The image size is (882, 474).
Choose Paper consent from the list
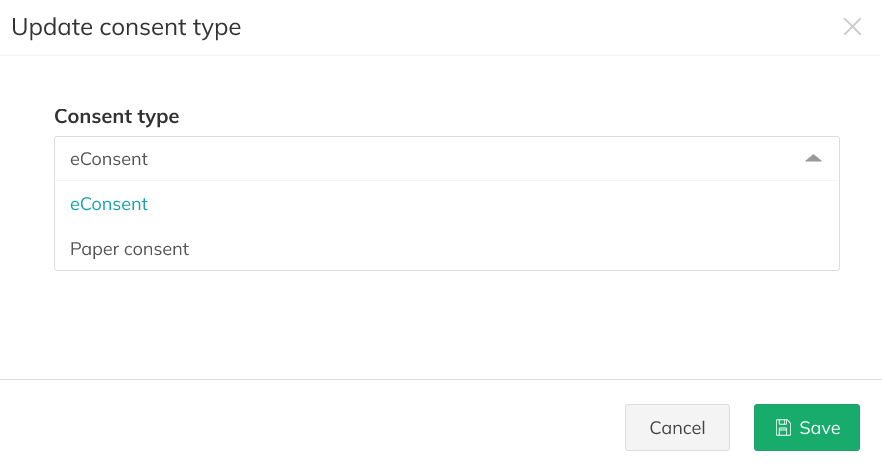(129, 249)
